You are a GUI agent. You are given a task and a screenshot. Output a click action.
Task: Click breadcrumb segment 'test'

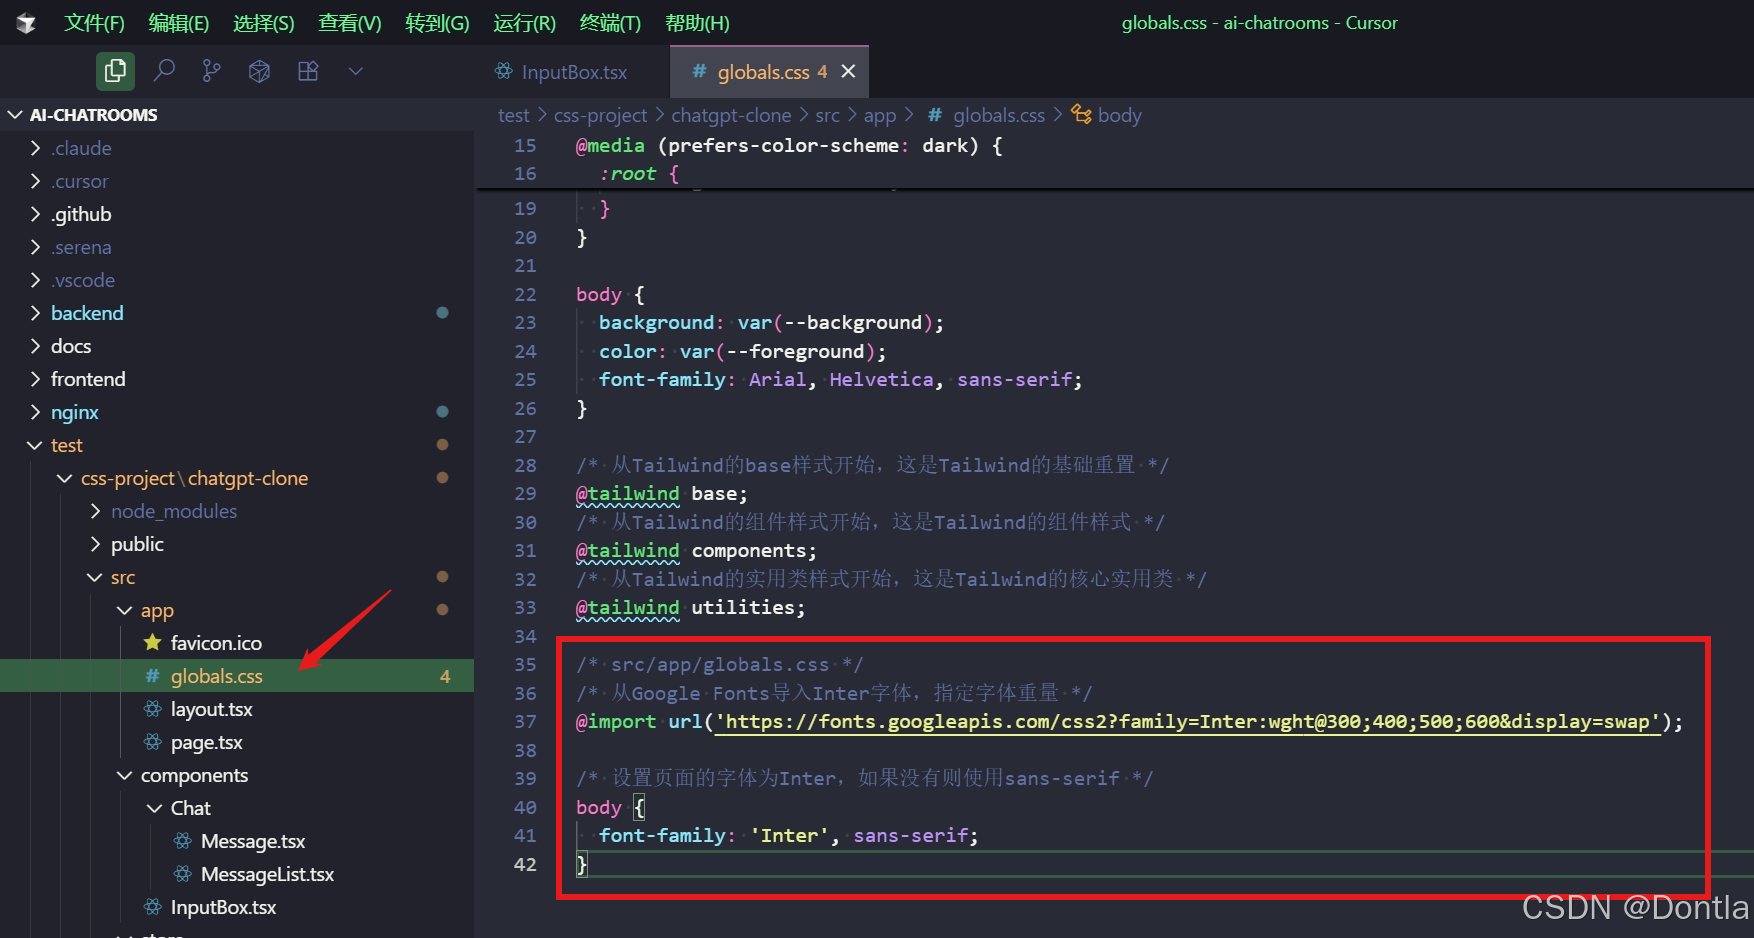click(513, 115)
